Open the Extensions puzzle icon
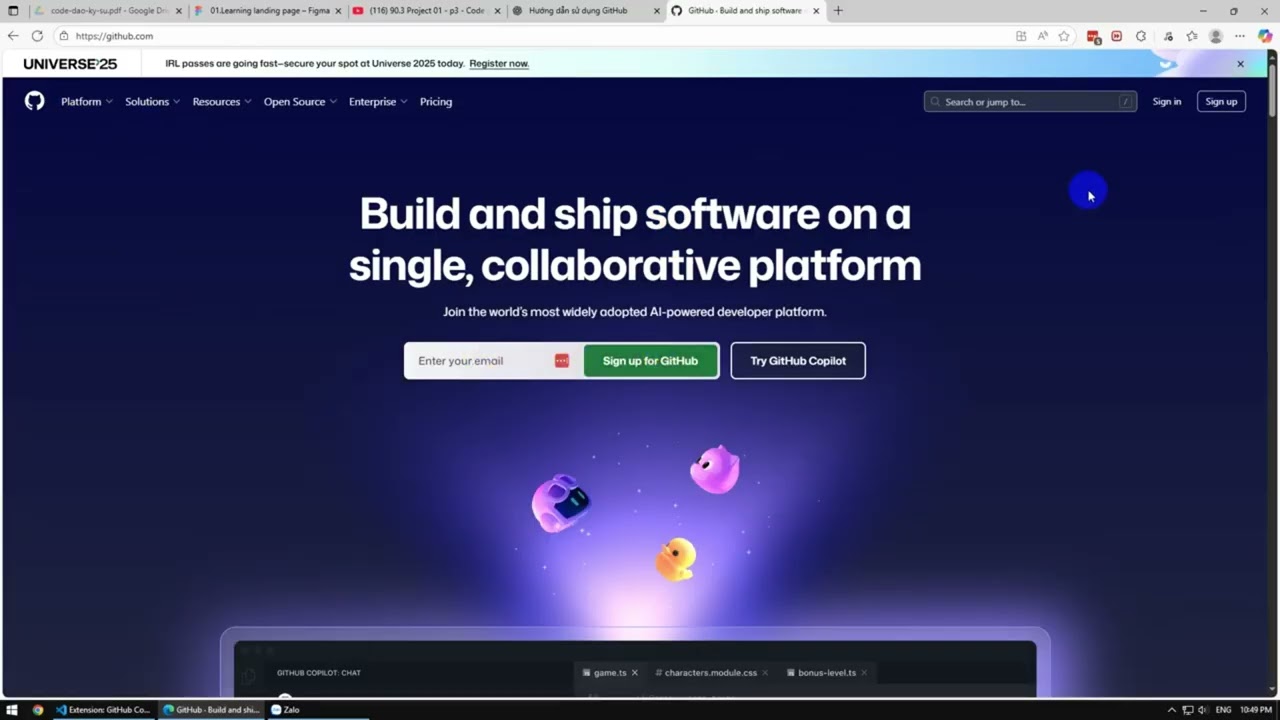 pos(1141,36)
